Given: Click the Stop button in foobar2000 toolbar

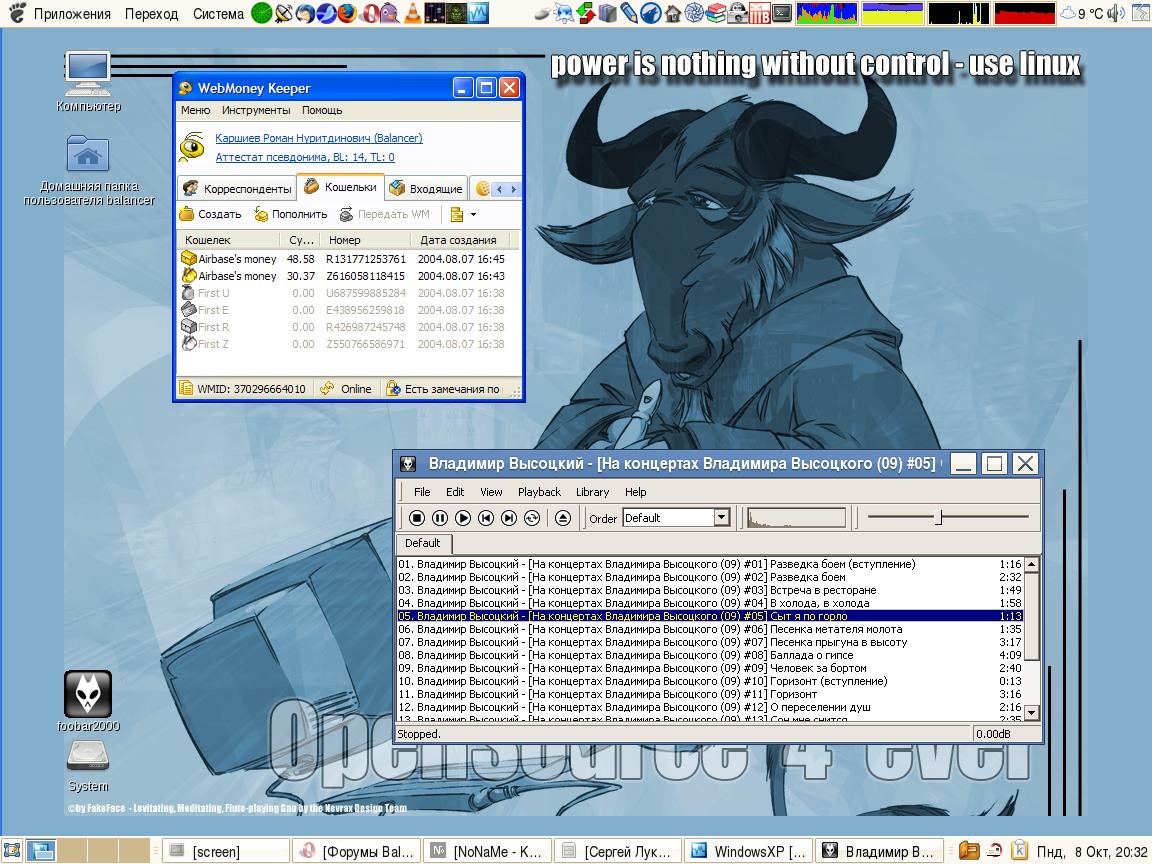Looking at the screenshot, I should (x=417, y=518).
